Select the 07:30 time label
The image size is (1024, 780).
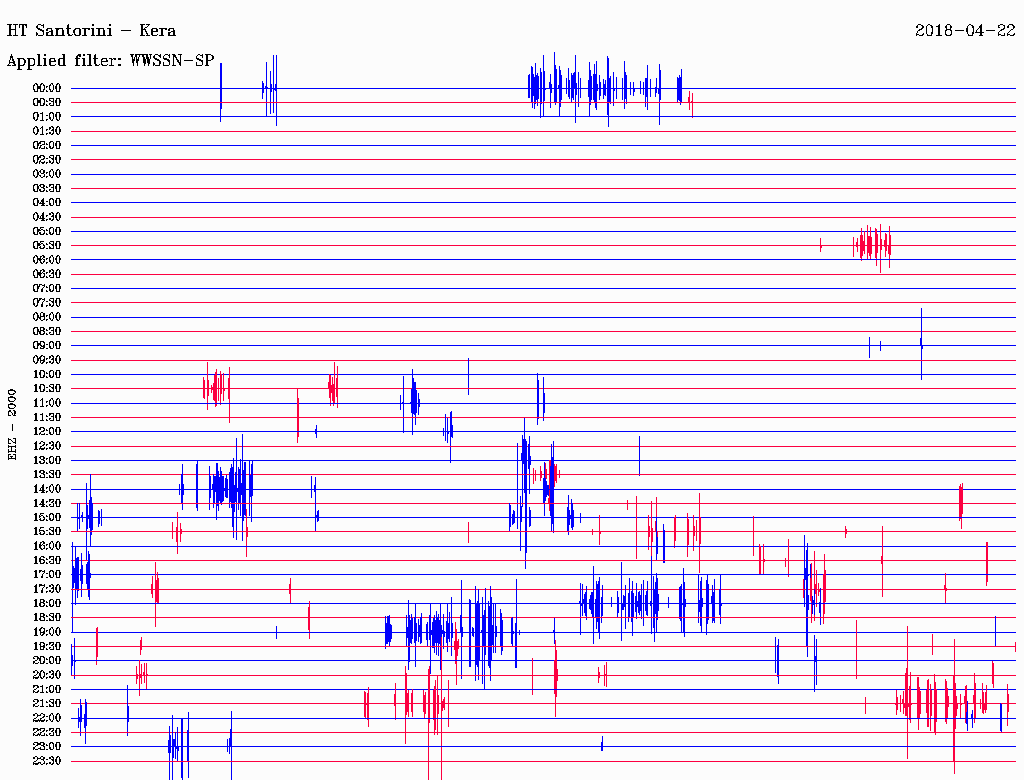point(47,302)
